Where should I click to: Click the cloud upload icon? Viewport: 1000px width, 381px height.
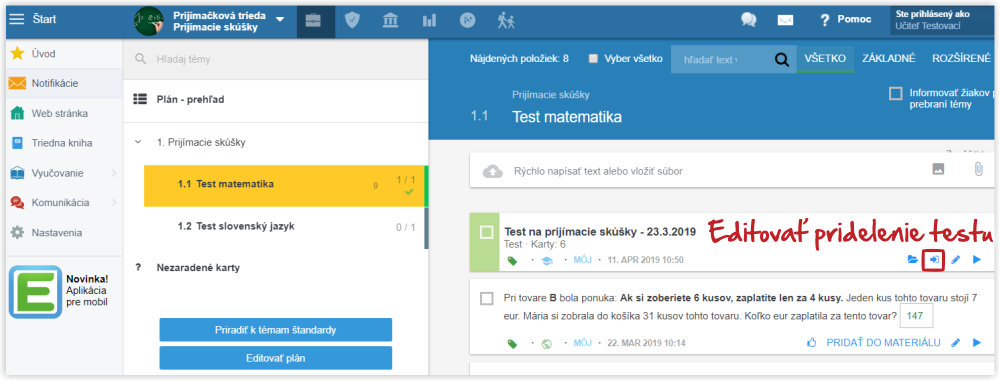[x=492, y=171]
